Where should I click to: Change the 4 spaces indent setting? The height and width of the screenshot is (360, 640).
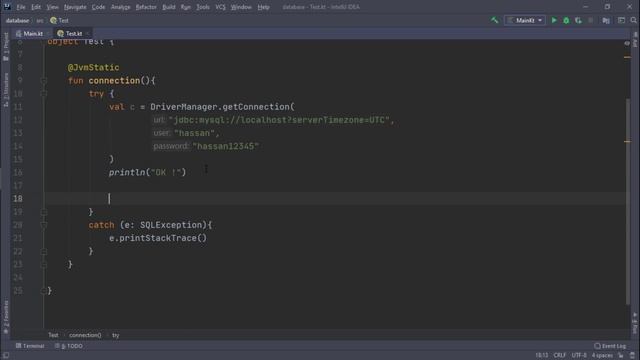[602, 356]
